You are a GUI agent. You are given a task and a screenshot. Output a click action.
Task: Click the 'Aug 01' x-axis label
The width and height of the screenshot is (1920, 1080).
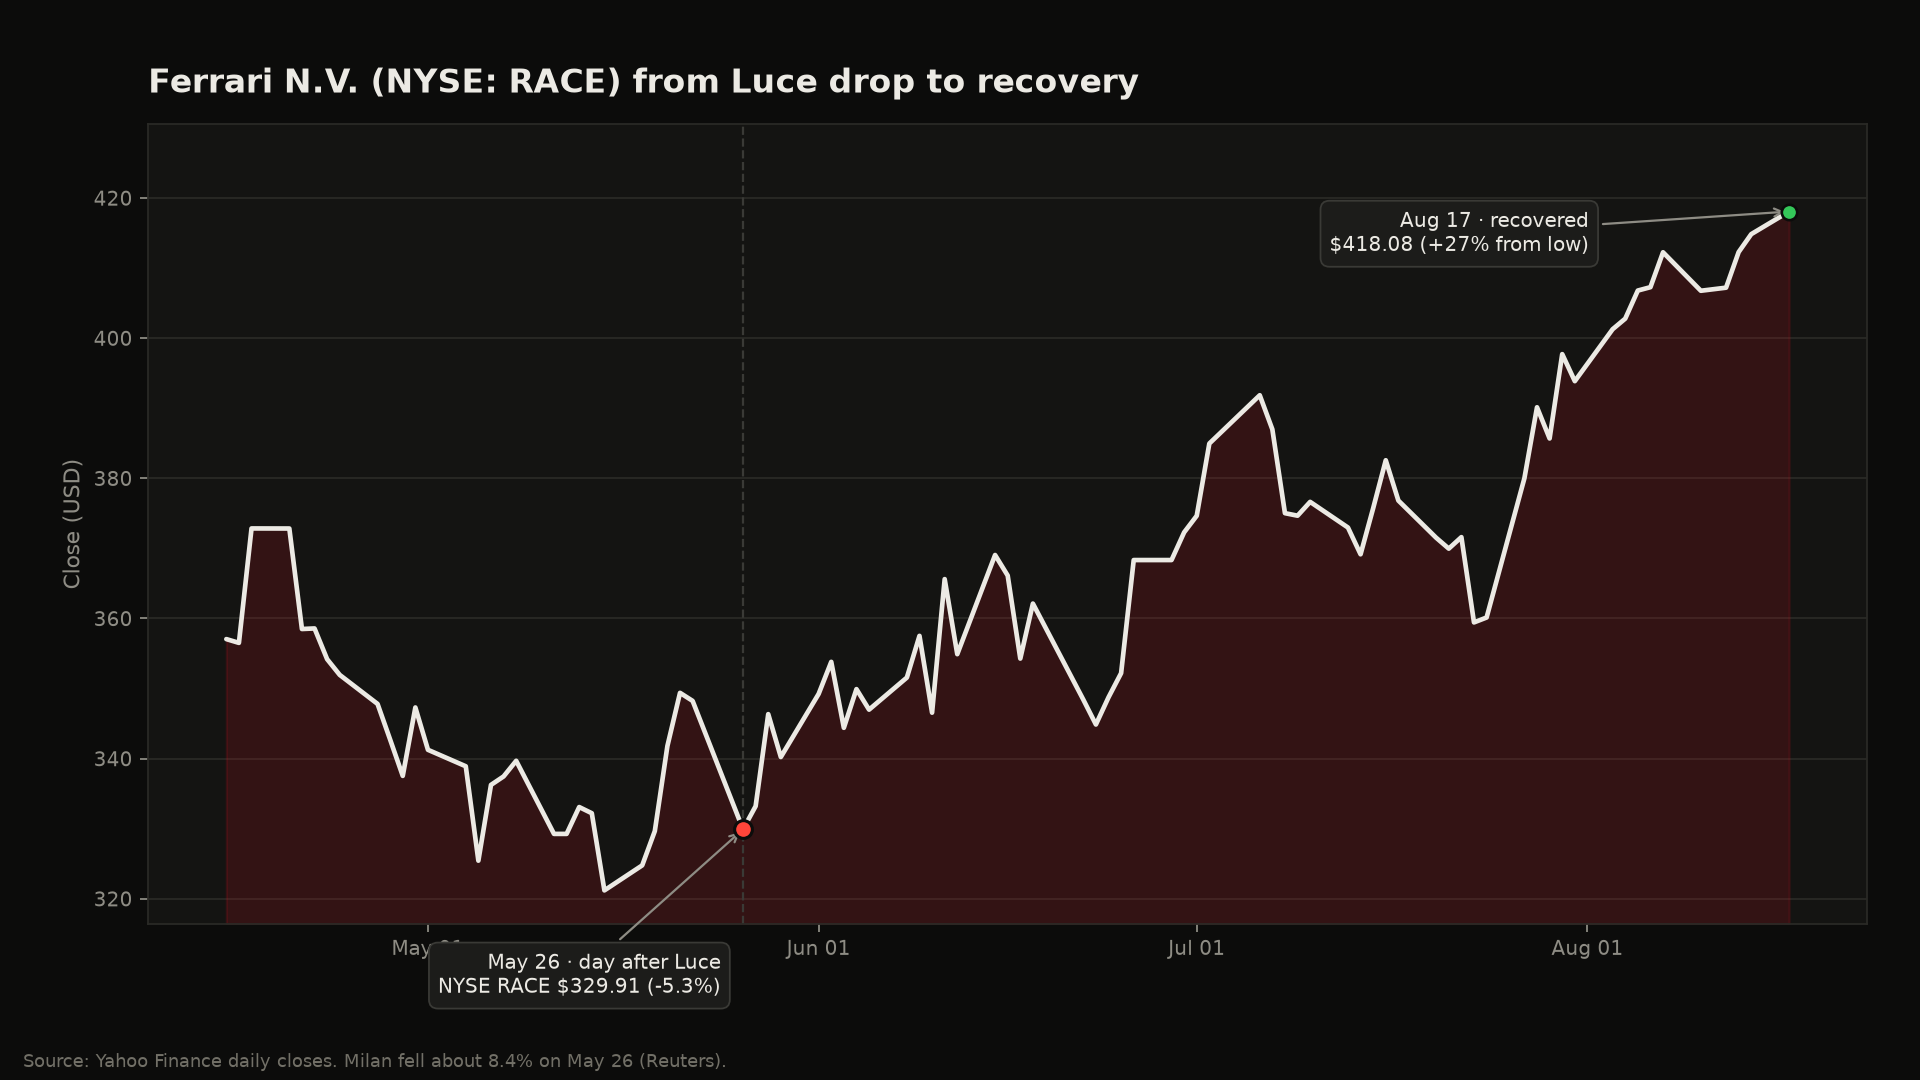point(1586,947)
